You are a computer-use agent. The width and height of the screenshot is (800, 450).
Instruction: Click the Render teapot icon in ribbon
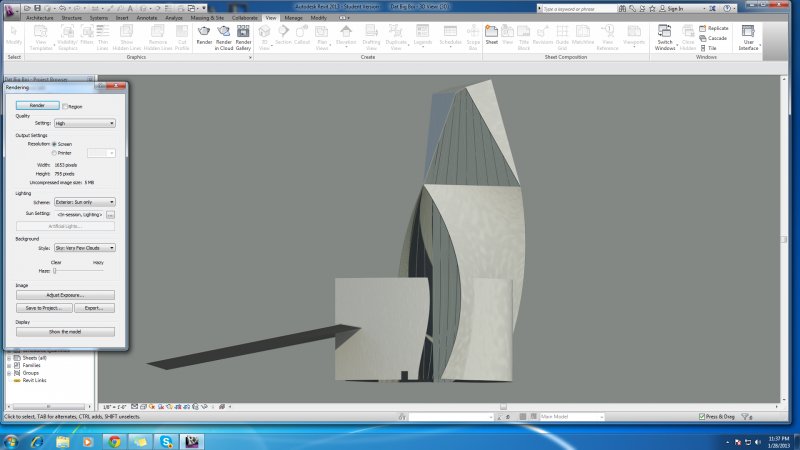point(204,34)
